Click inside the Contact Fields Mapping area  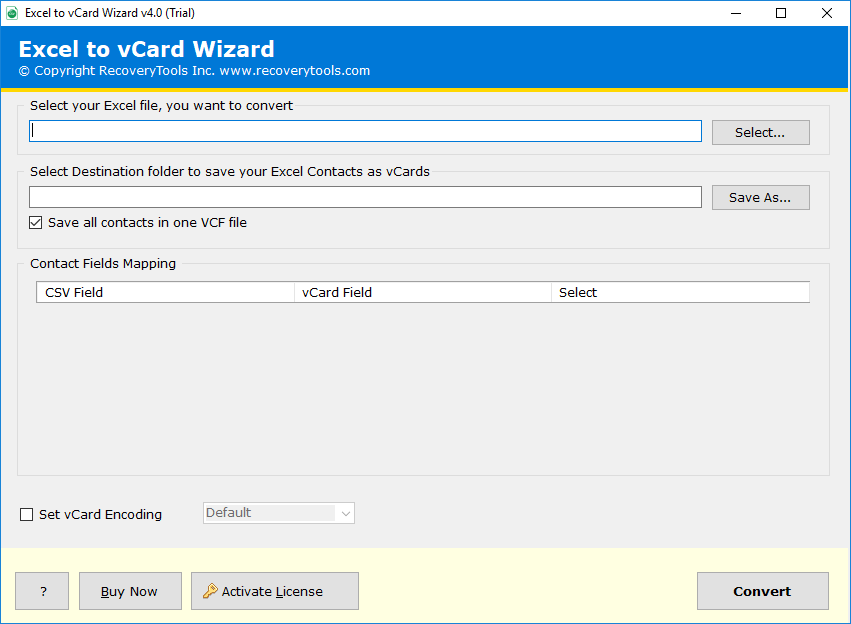420,390
